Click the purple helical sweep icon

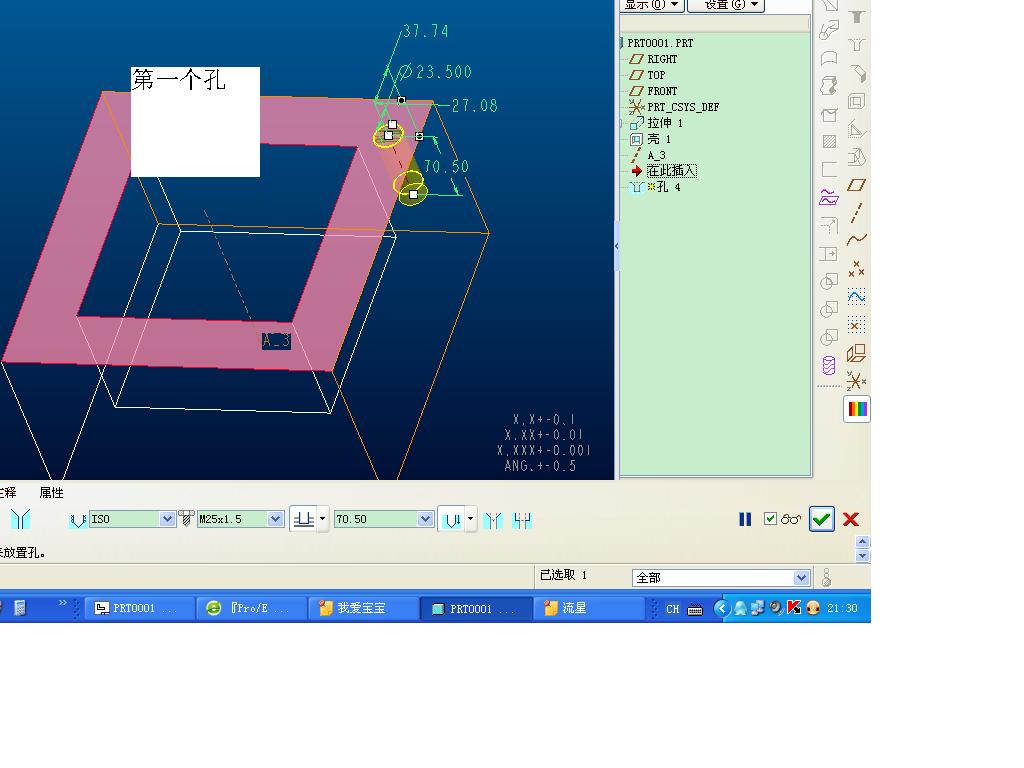coord(829,365)
